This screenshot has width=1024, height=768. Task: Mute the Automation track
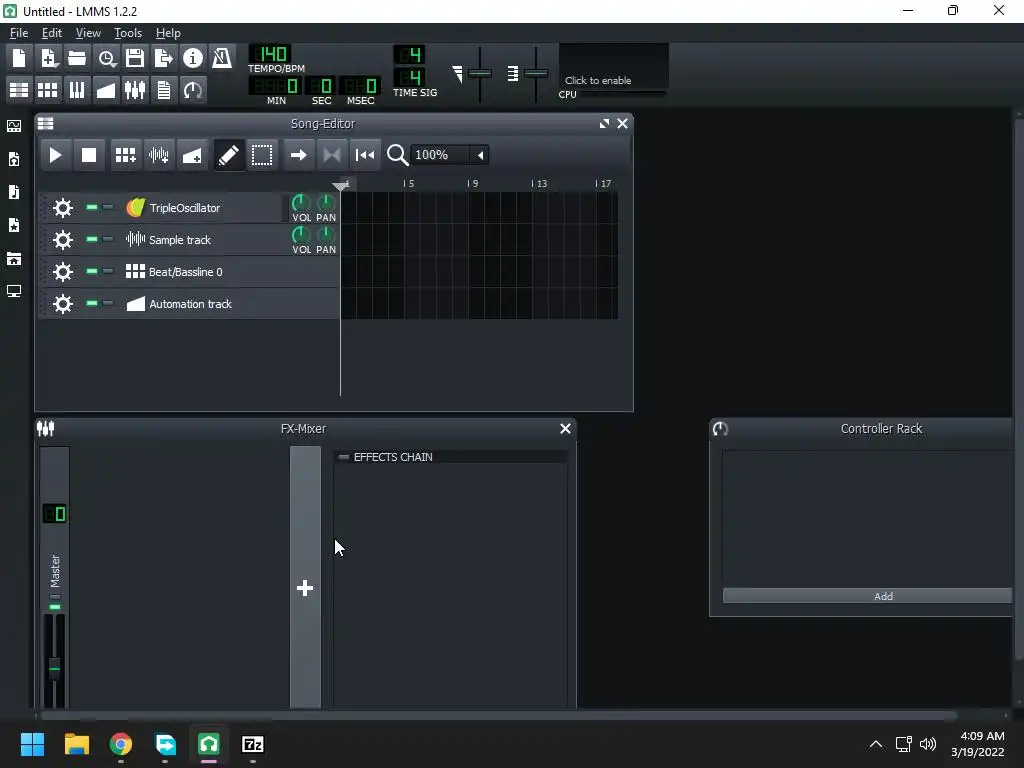(92, 304)
